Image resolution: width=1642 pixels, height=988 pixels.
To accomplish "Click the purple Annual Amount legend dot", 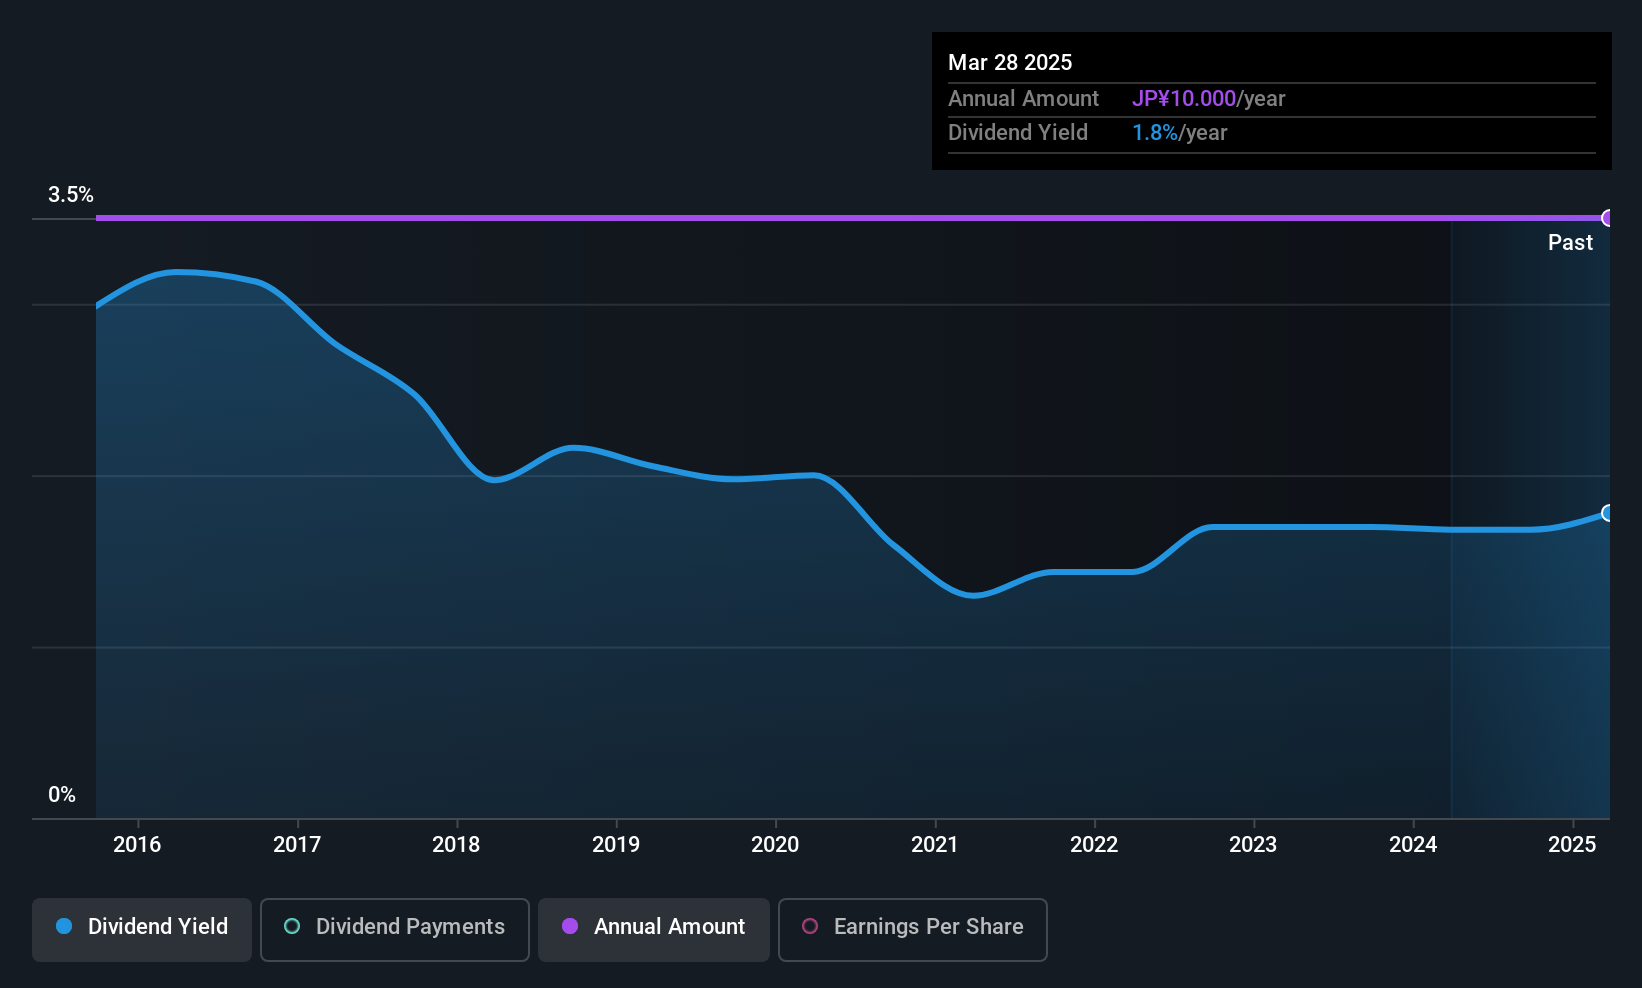I will click(570, 926).
